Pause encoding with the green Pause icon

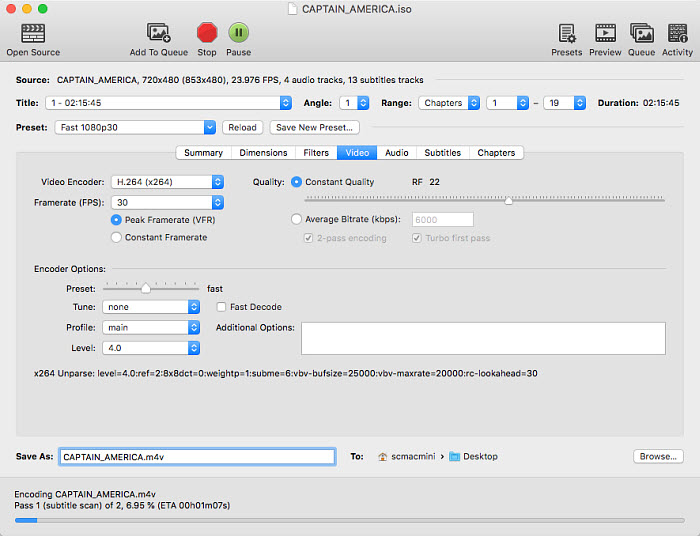click(x=238, y=33)
